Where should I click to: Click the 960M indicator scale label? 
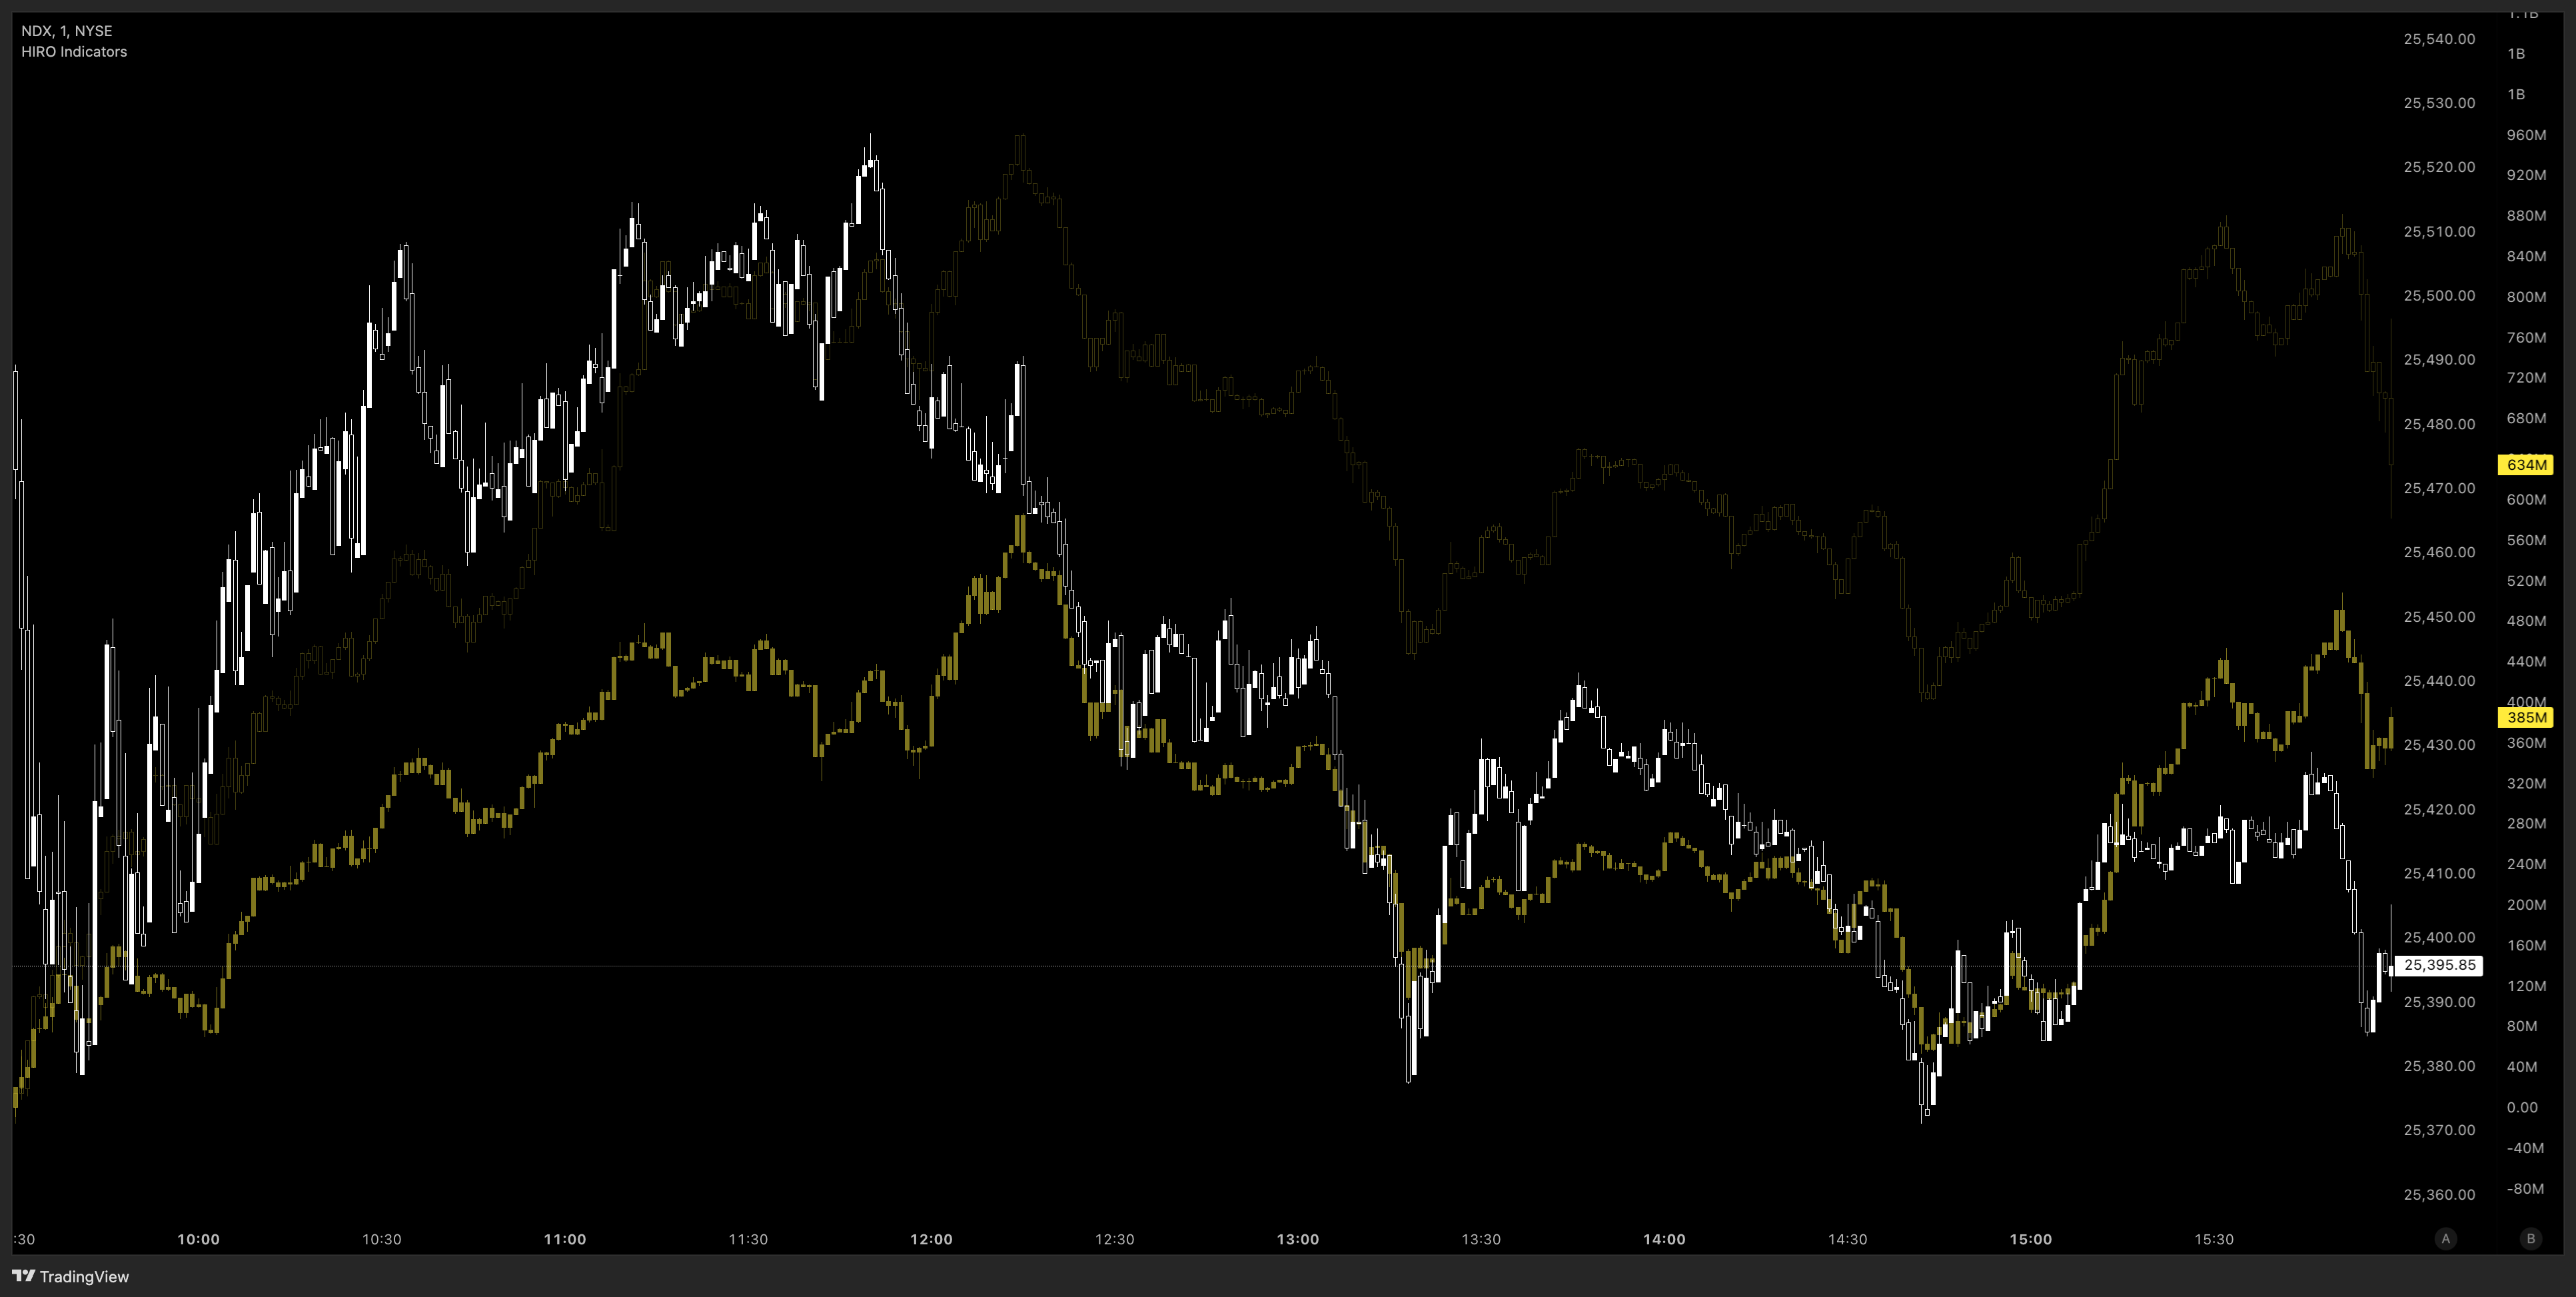(2526, 135)
